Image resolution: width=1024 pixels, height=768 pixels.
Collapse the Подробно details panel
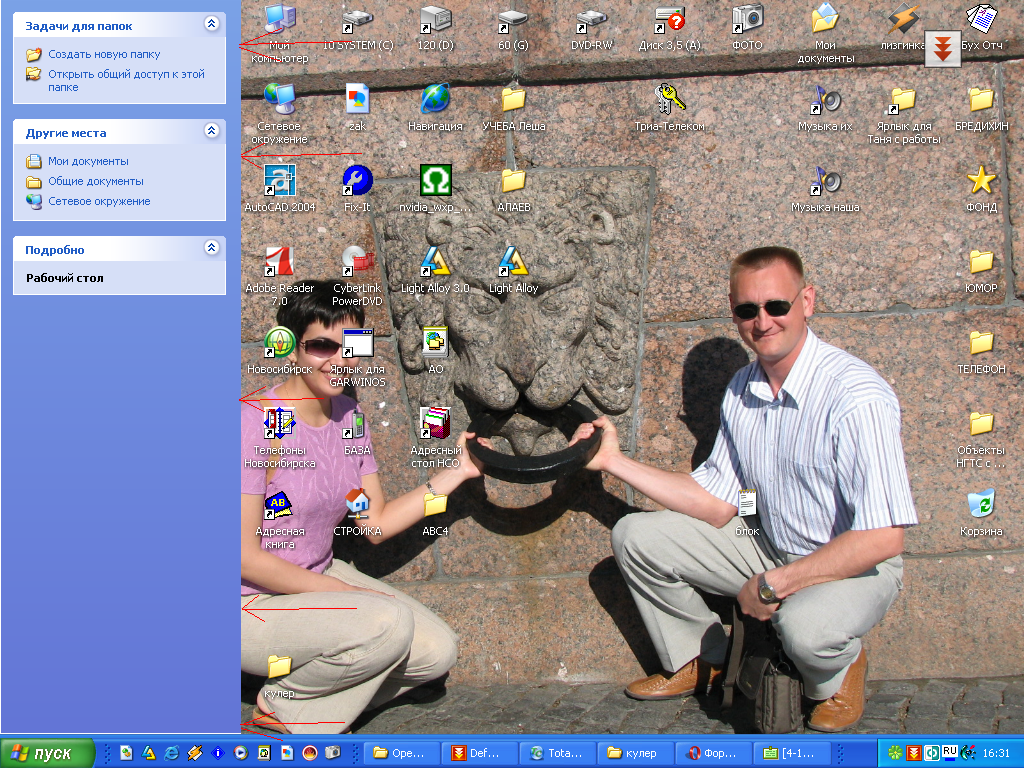coord(211,248)
